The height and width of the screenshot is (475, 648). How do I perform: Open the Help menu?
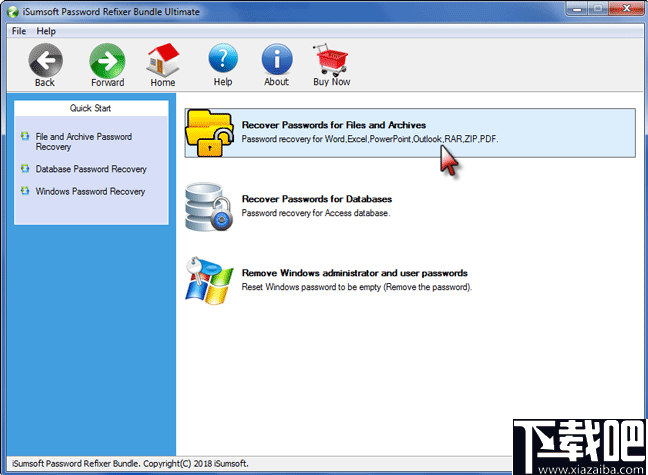point(46,31)
